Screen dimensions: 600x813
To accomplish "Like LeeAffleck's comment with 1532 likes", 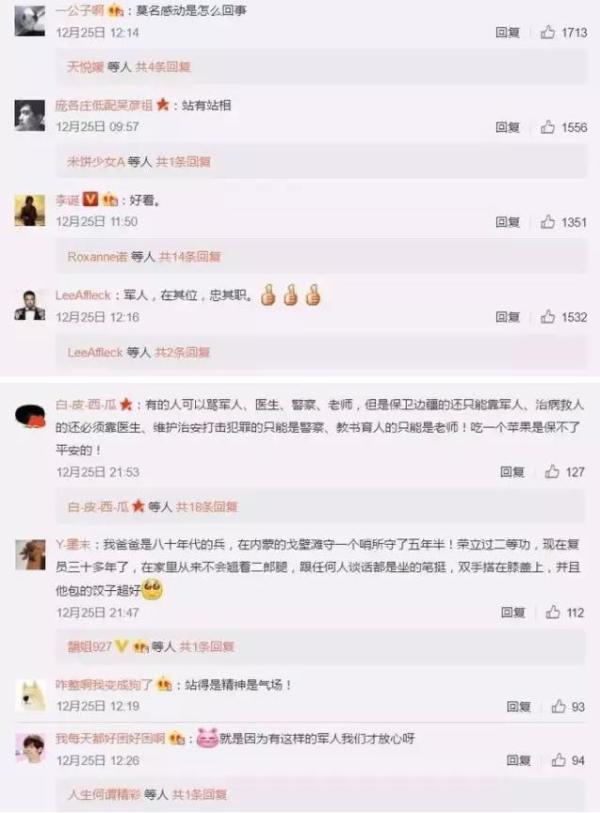I will [548, 317].
